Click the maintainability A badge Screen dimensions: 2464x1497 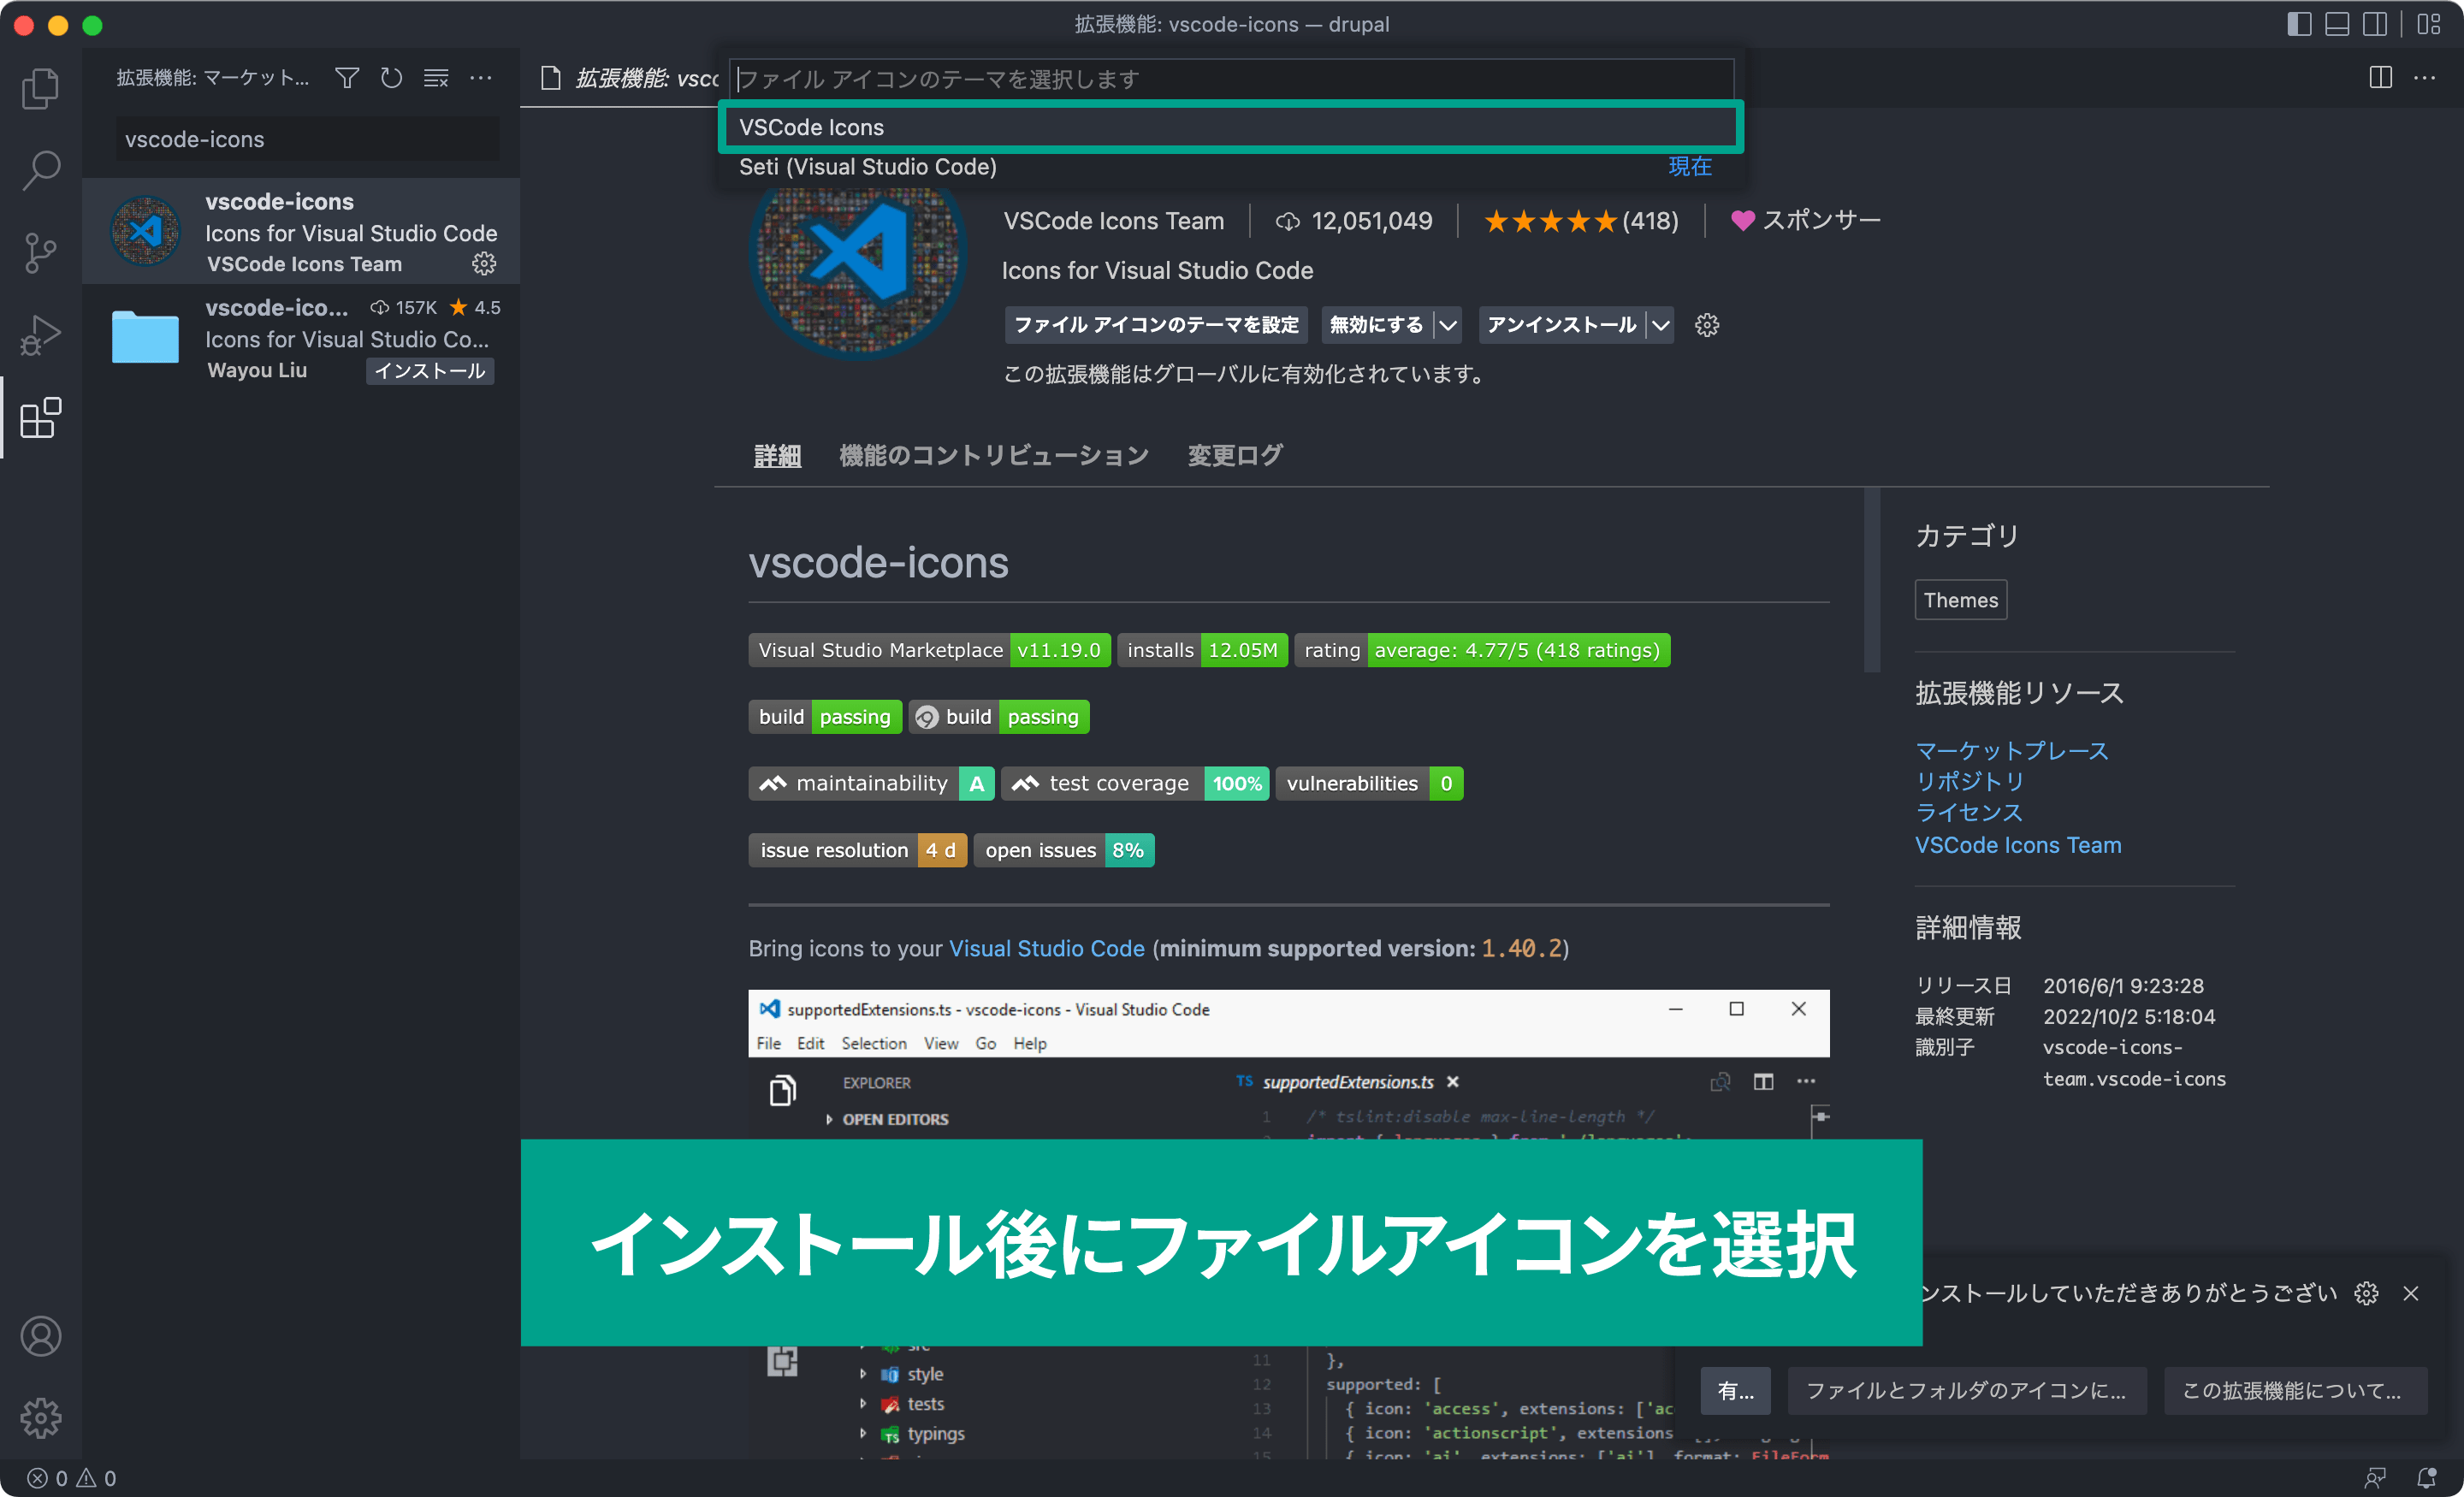[x=871, y=783]
